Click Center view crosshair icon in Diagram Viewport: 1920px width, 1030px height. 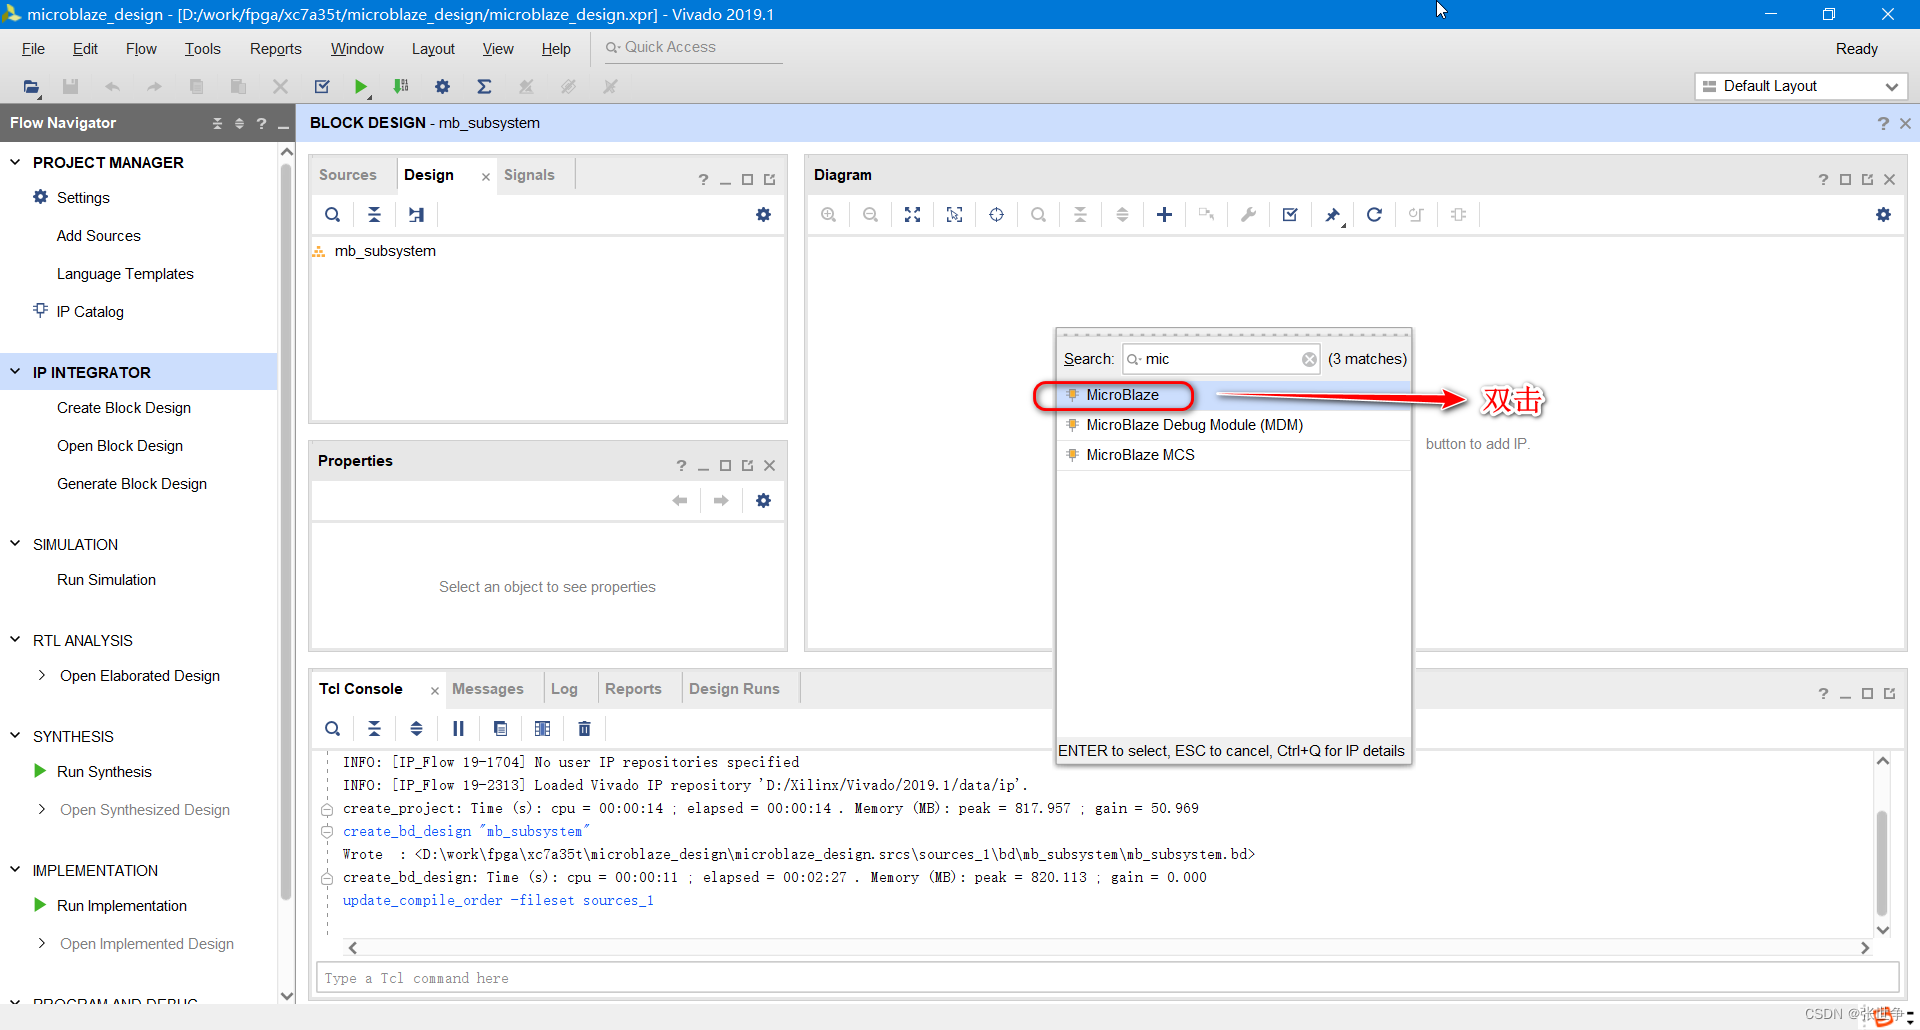(x=996, y=215)
